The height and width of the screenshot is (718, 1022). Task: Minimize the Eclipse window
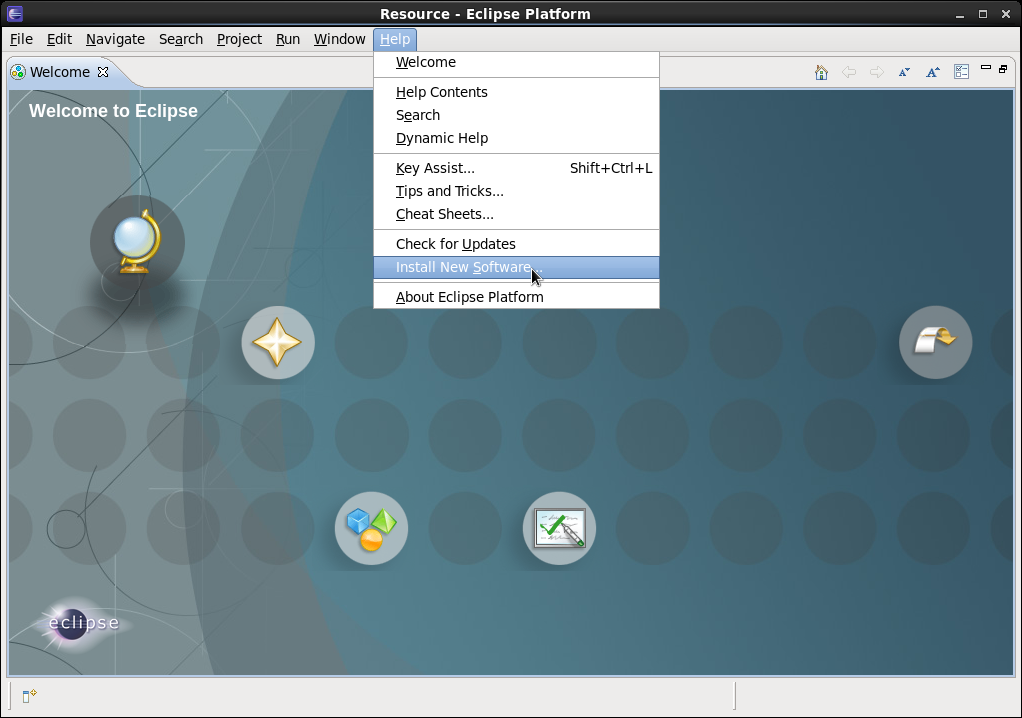click(960, 14)
